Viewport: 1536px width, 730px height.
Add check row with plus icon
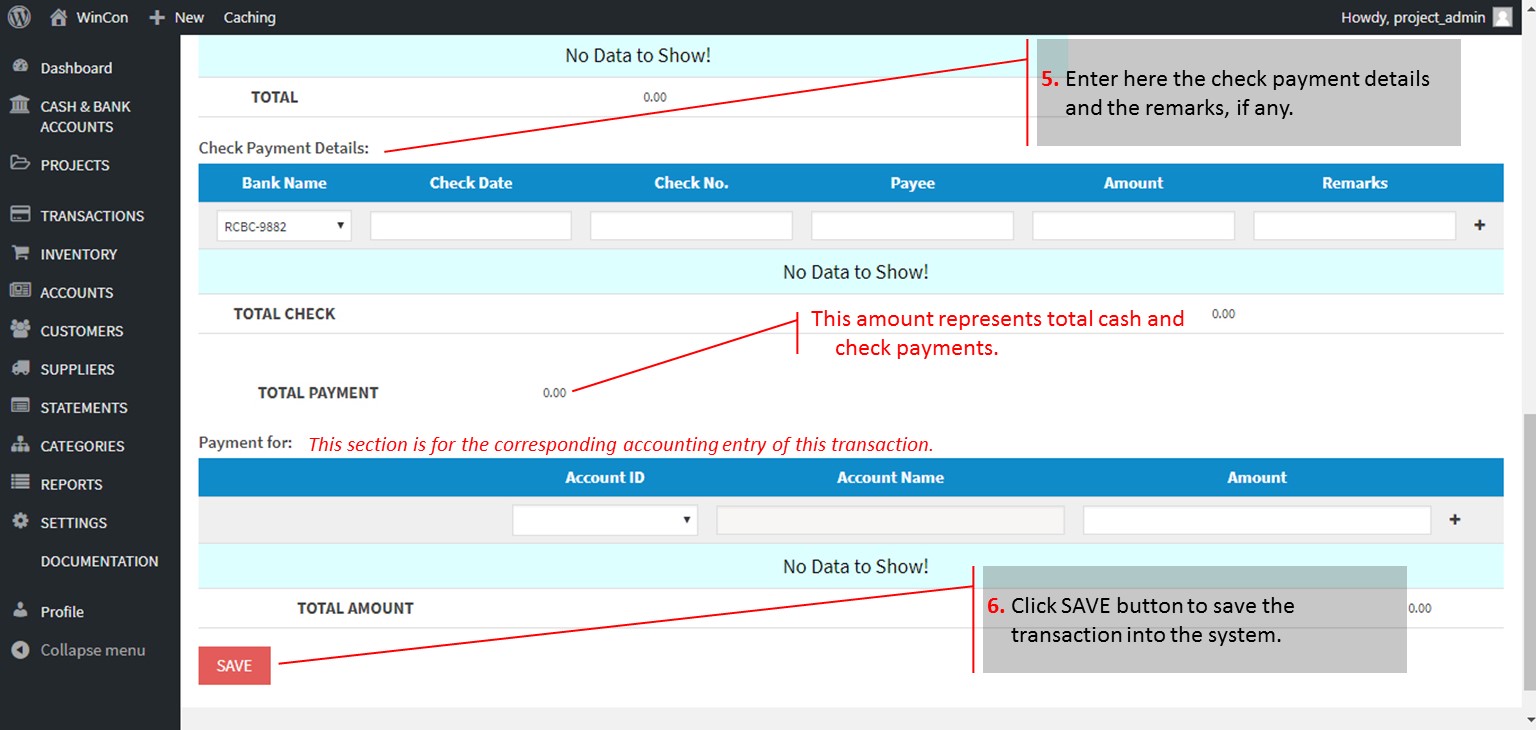pyautogui.click(x=1480, y=226)
